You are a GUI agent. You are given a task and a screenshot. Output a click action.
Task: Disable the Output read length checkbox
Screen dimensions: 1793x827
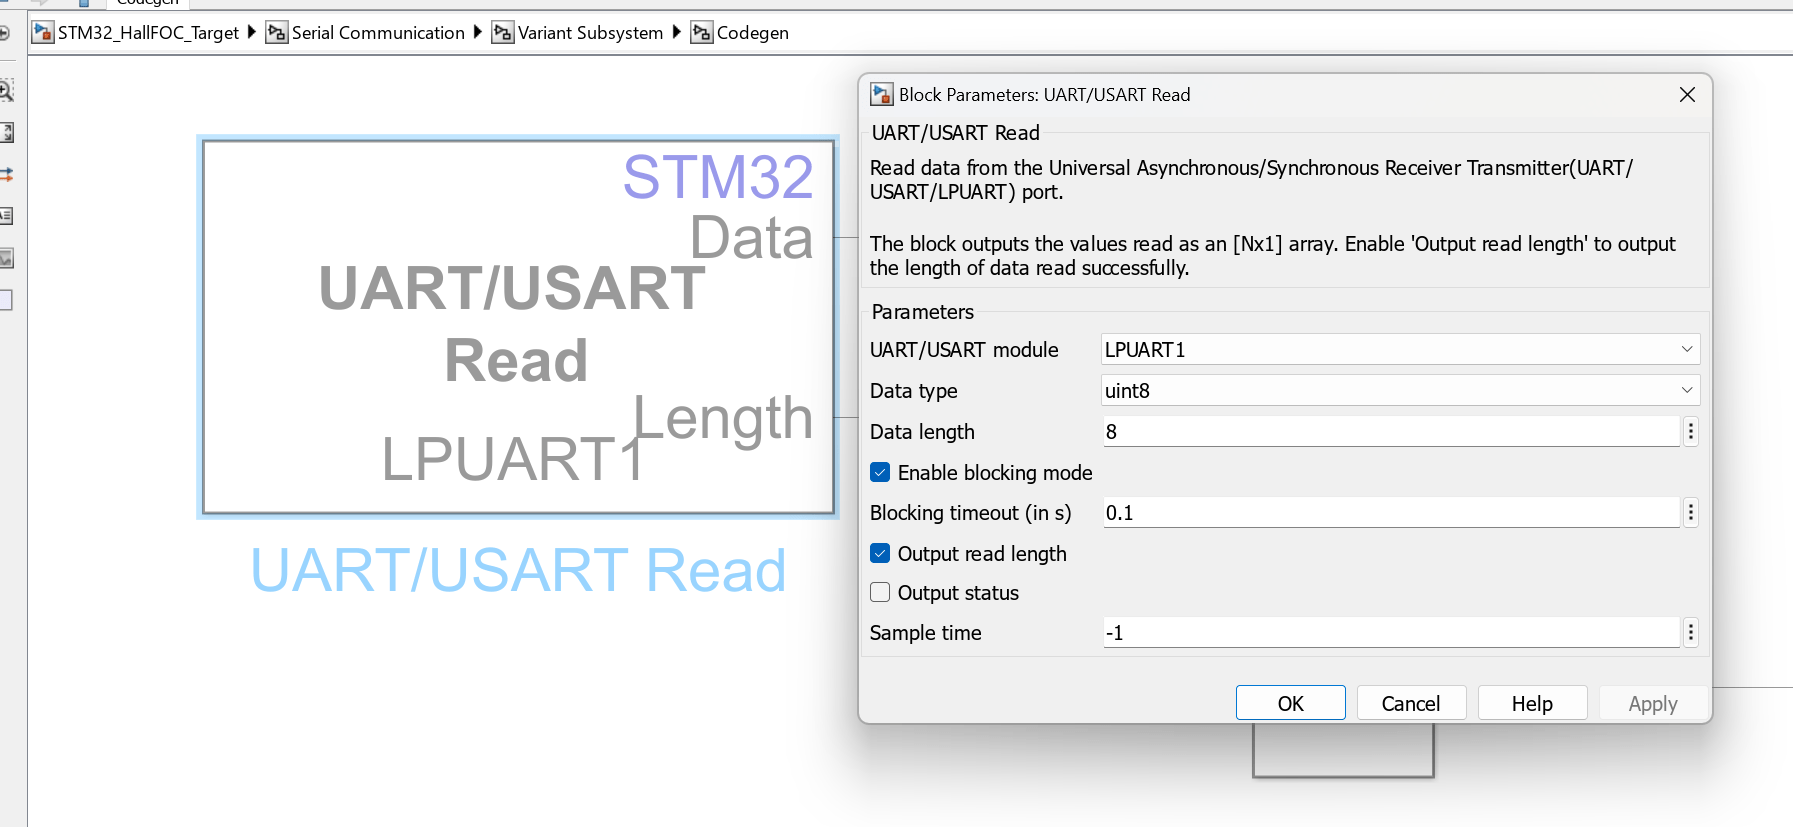pos(880,554)
